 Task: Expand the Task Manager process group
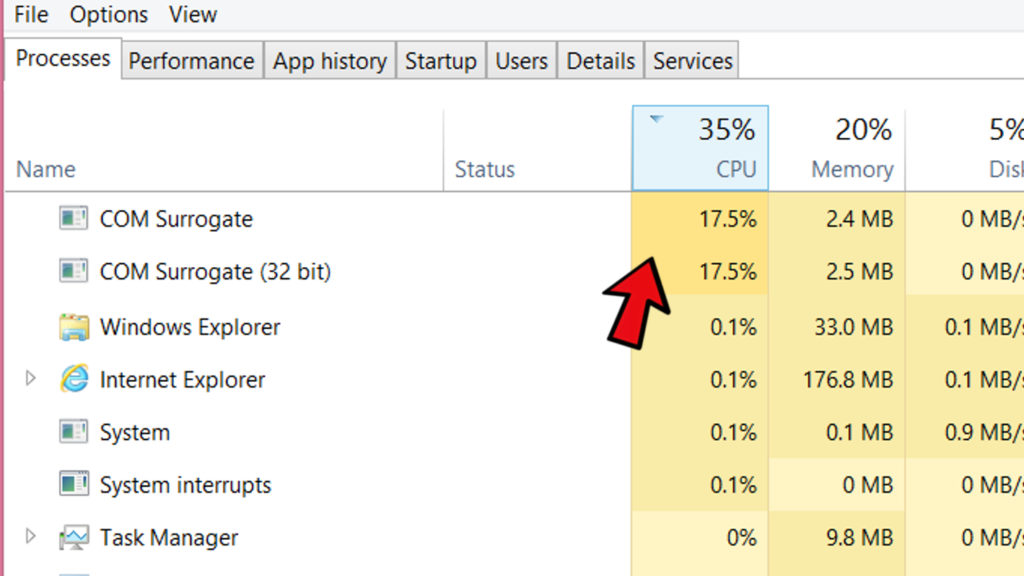30,537
